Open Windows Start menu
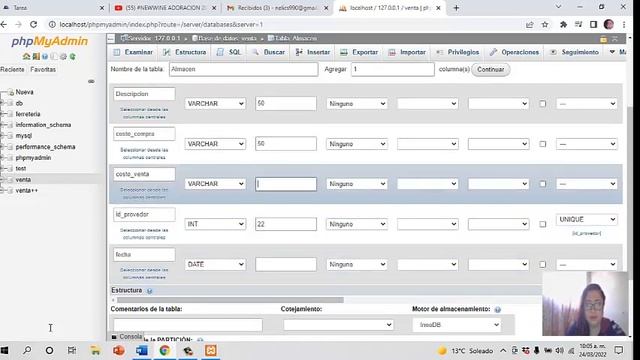Viewport: 640px width, 360px height. pos(4,350)
